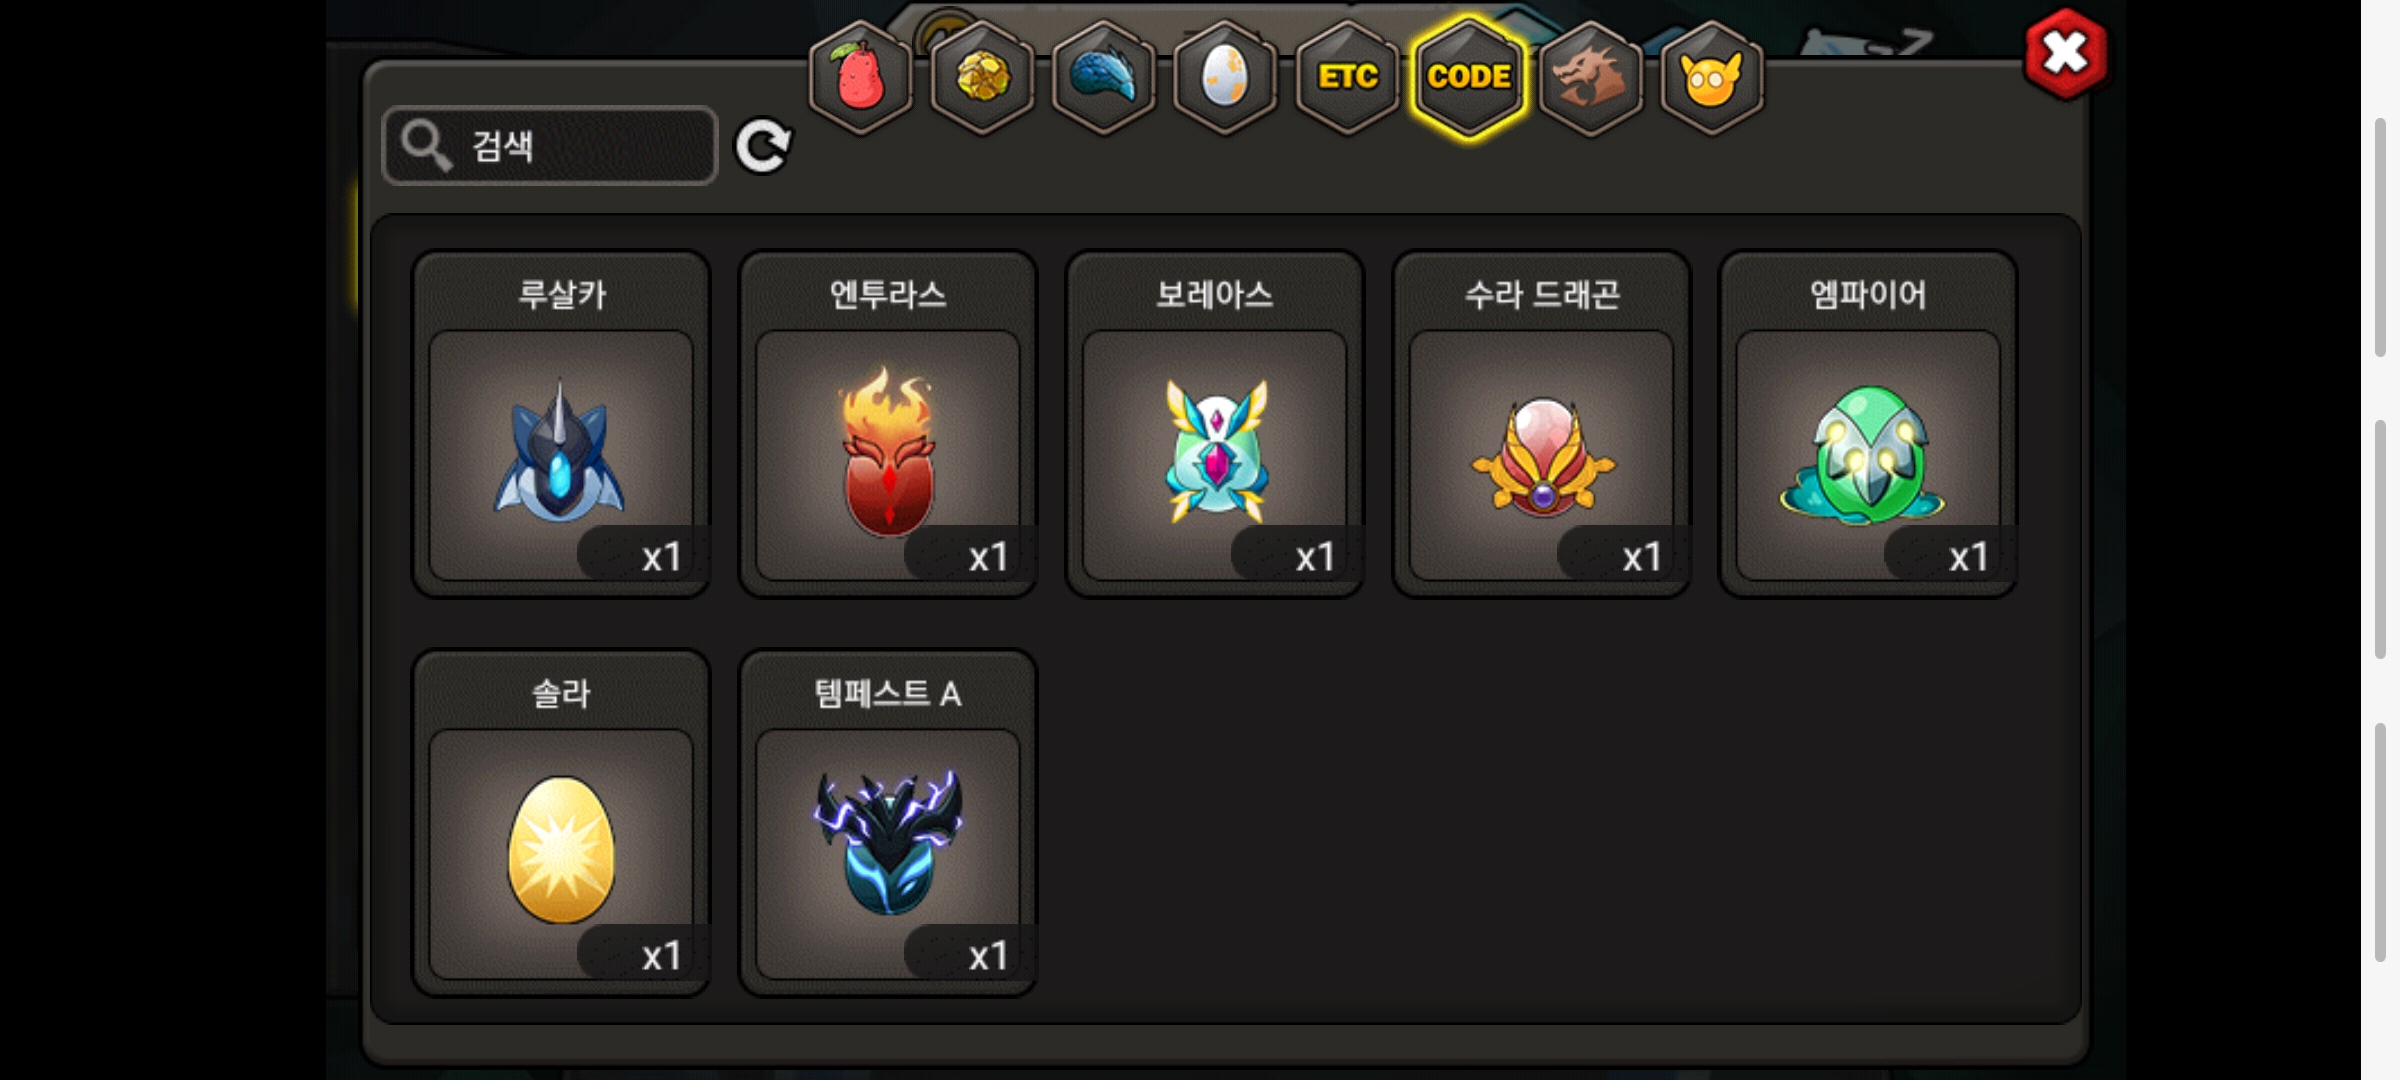2400x1080 pixels.
Task: Select the 엔투라스 flaming red egg
Action: pyautogui.click(x=888, y=424)
